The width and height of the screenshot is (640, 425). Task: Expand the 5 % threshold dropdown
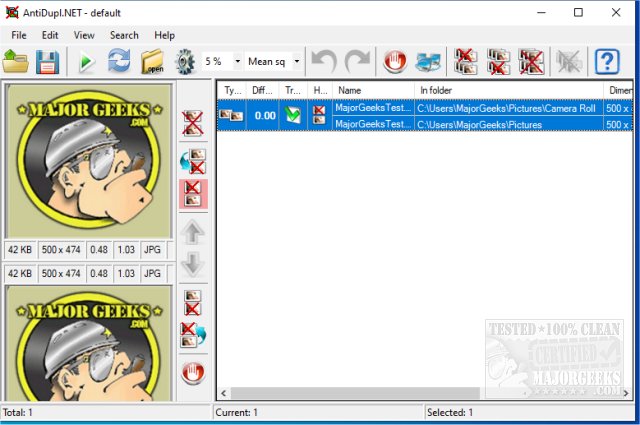pyautogui.click(x=238, y=62)
